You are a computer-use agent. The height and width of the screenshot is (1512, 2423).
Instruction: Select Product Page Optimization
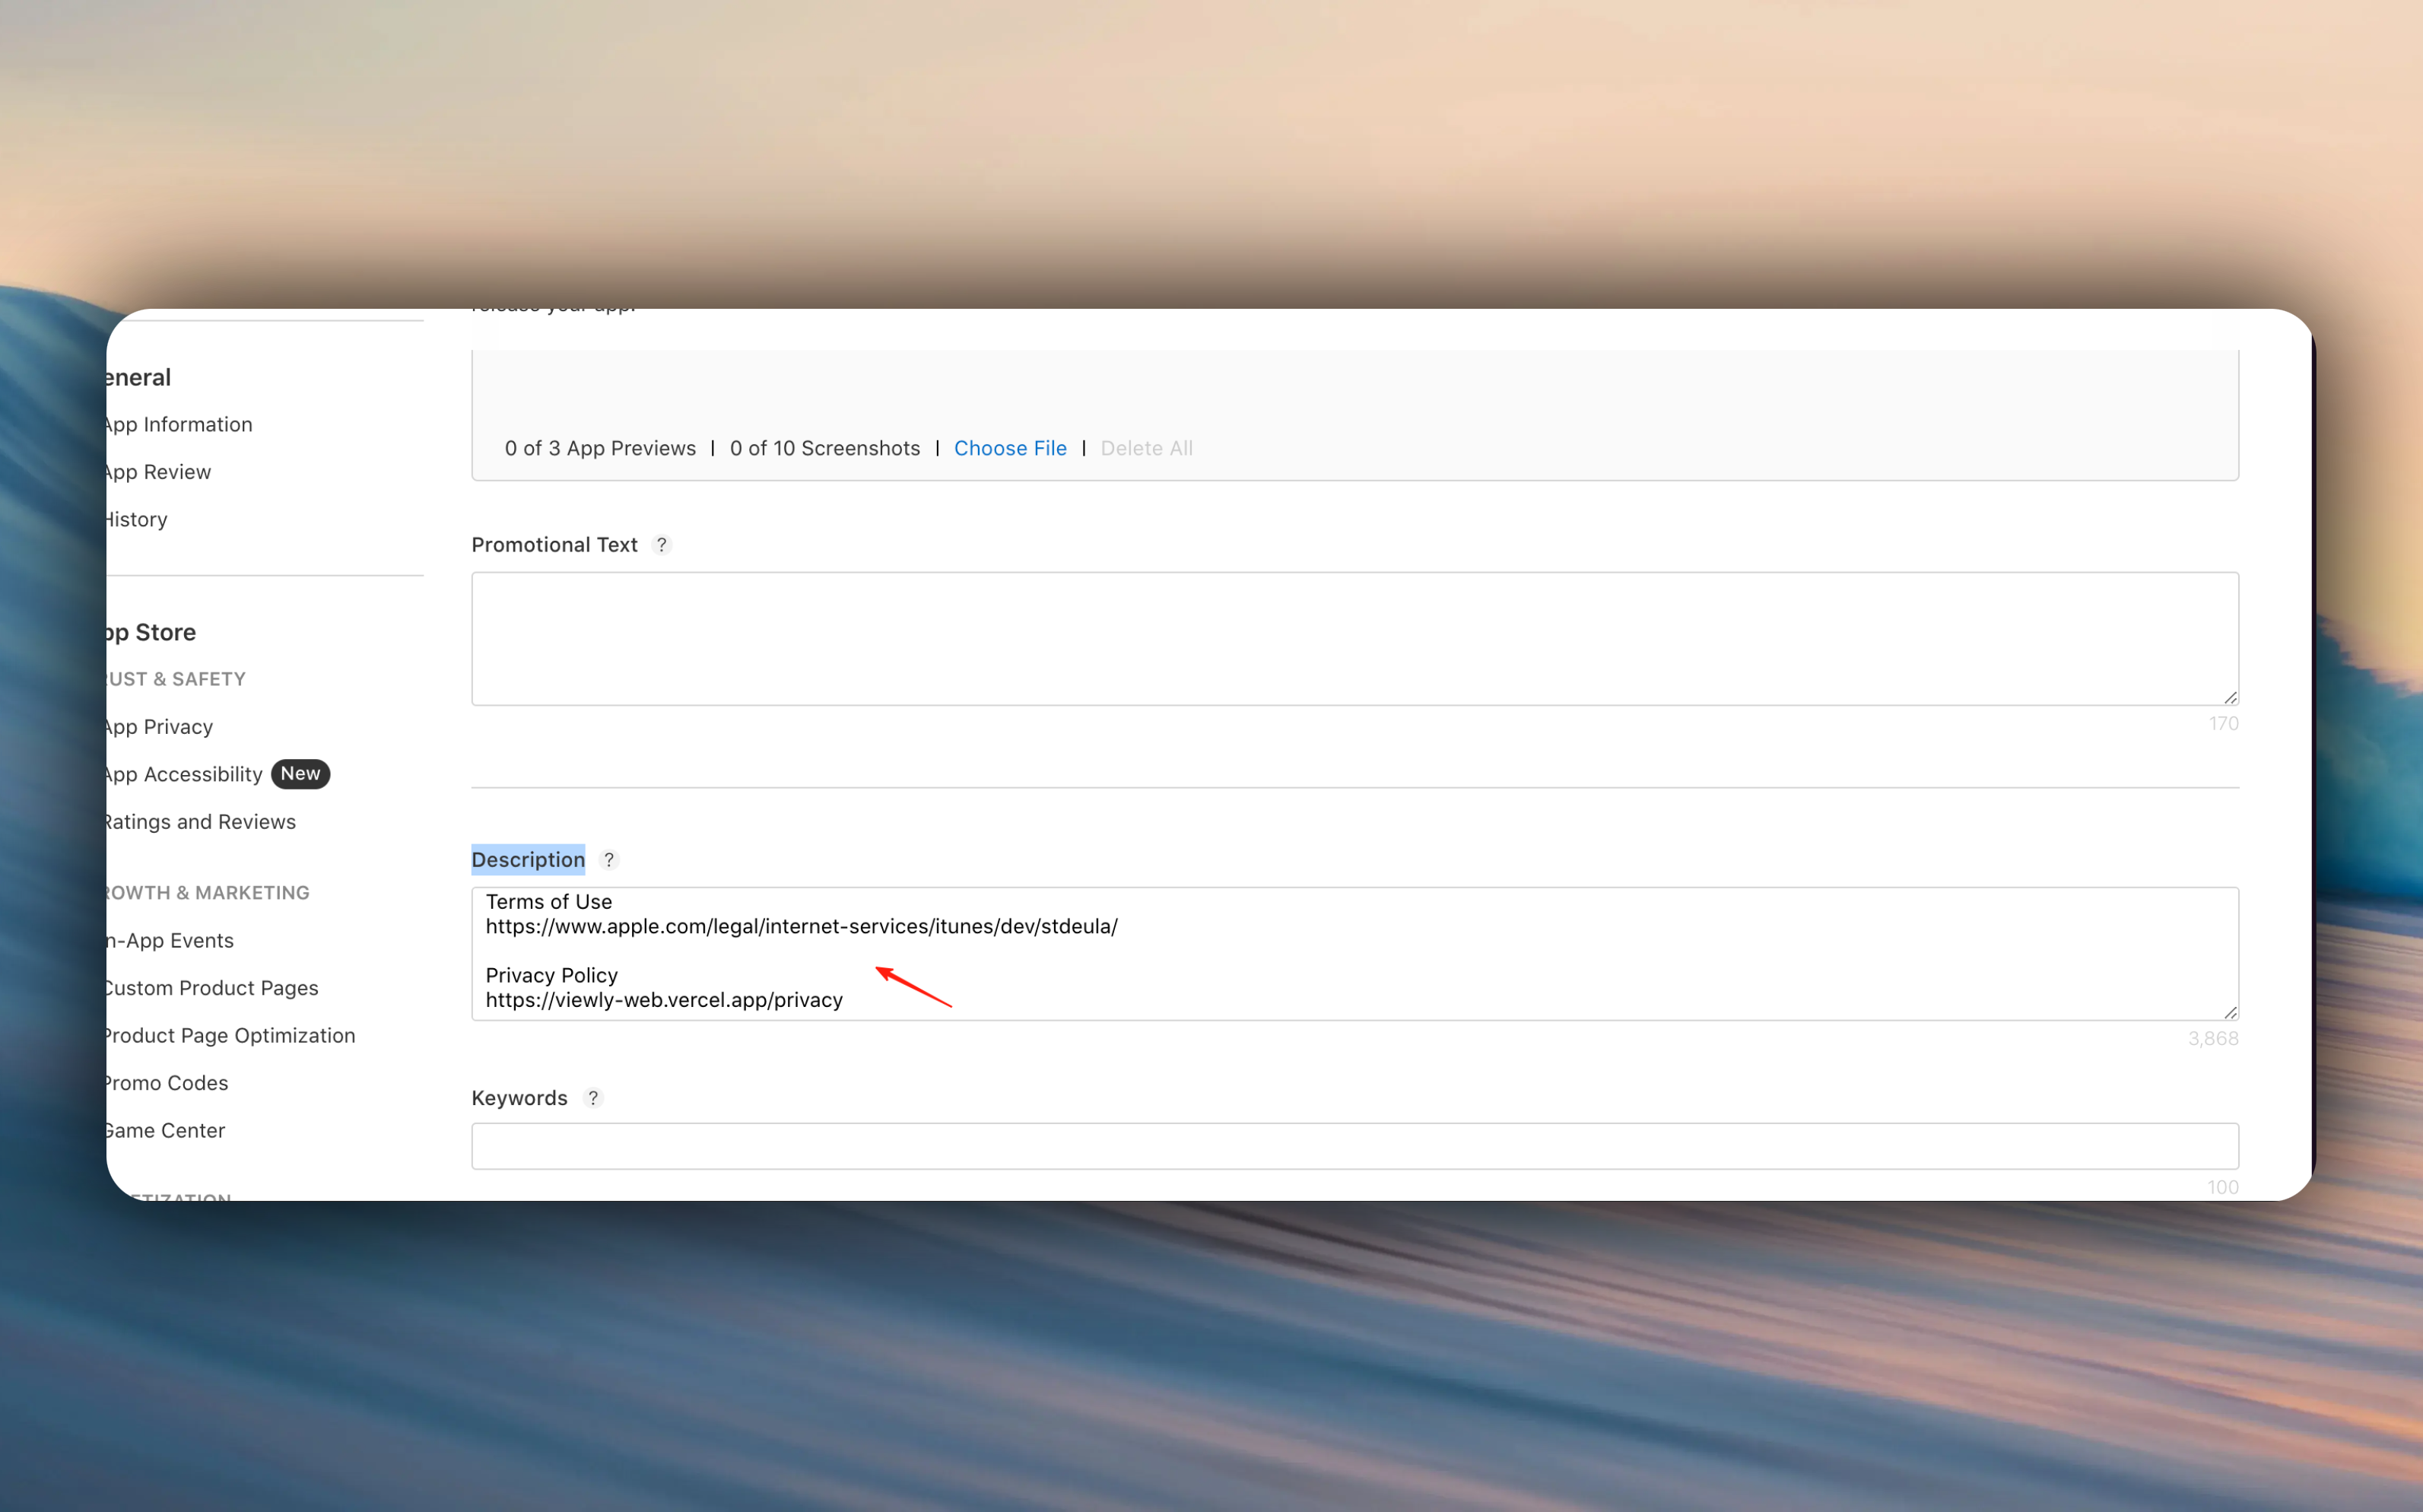(229, 1036)
